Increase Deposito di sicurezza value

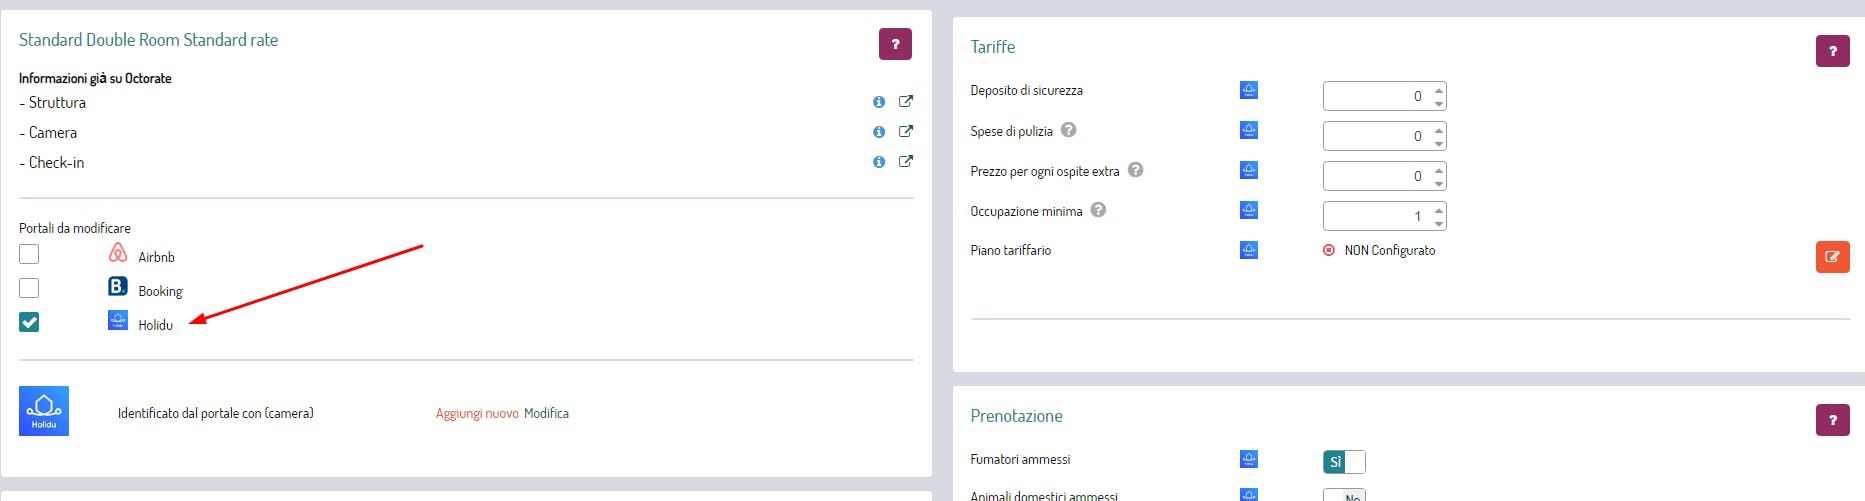(x=1439, y=89)
